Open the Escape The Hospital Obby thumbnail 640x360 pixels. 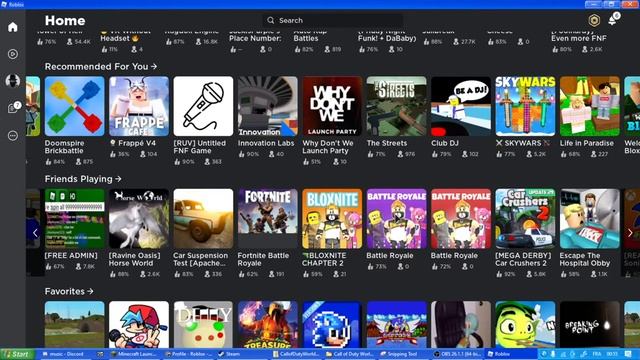[590, 218]
